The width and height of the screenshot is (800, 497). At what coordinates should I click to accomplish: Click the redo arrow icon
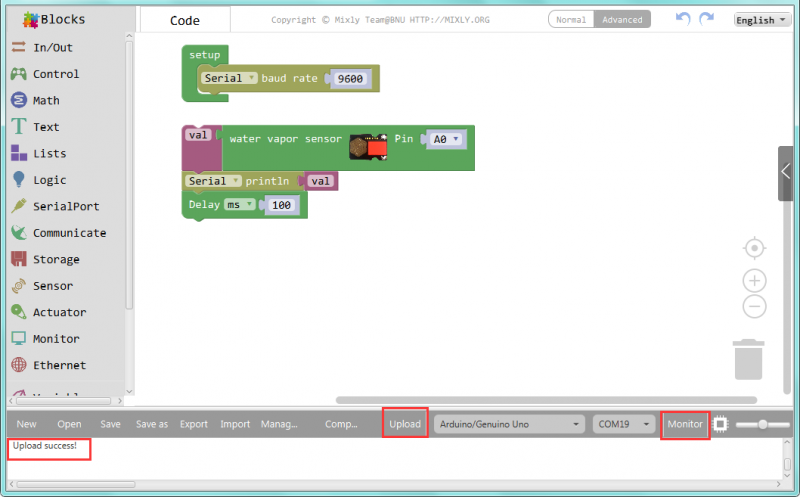(707, 19)
